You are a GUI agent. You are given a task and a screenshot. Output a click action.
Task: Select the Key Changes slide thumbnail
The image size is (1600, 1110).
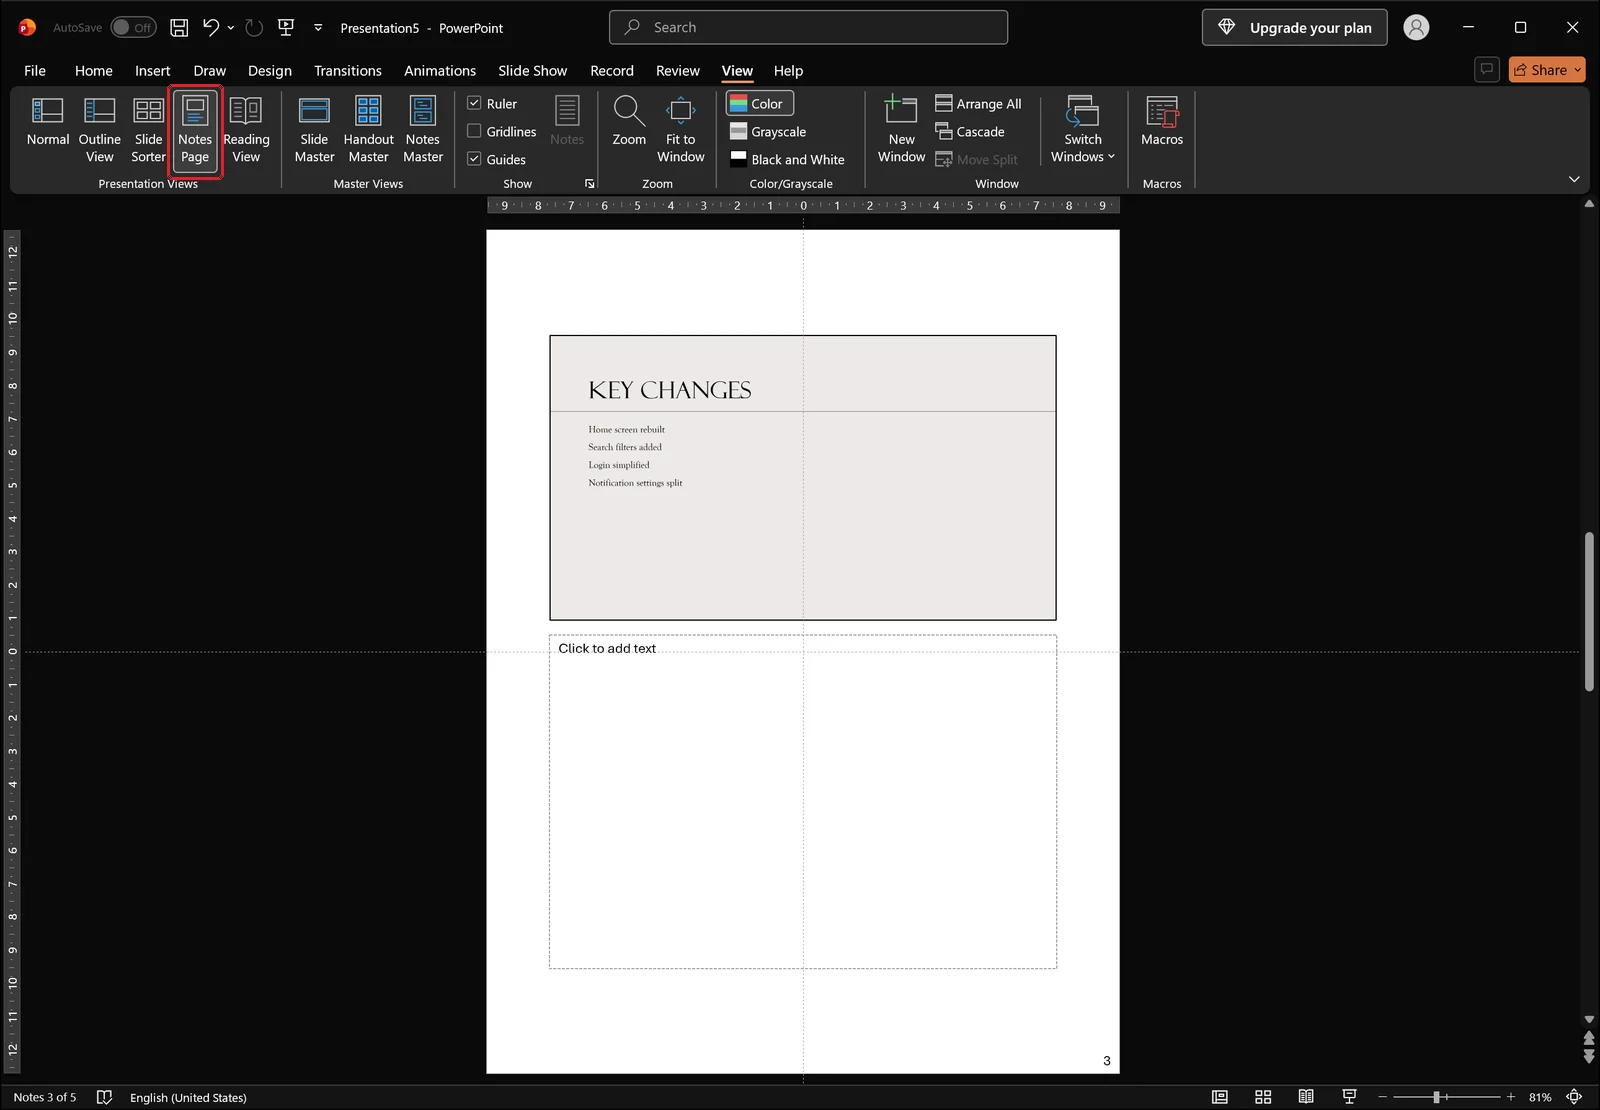pyautogui.click(x=803, y=478)
